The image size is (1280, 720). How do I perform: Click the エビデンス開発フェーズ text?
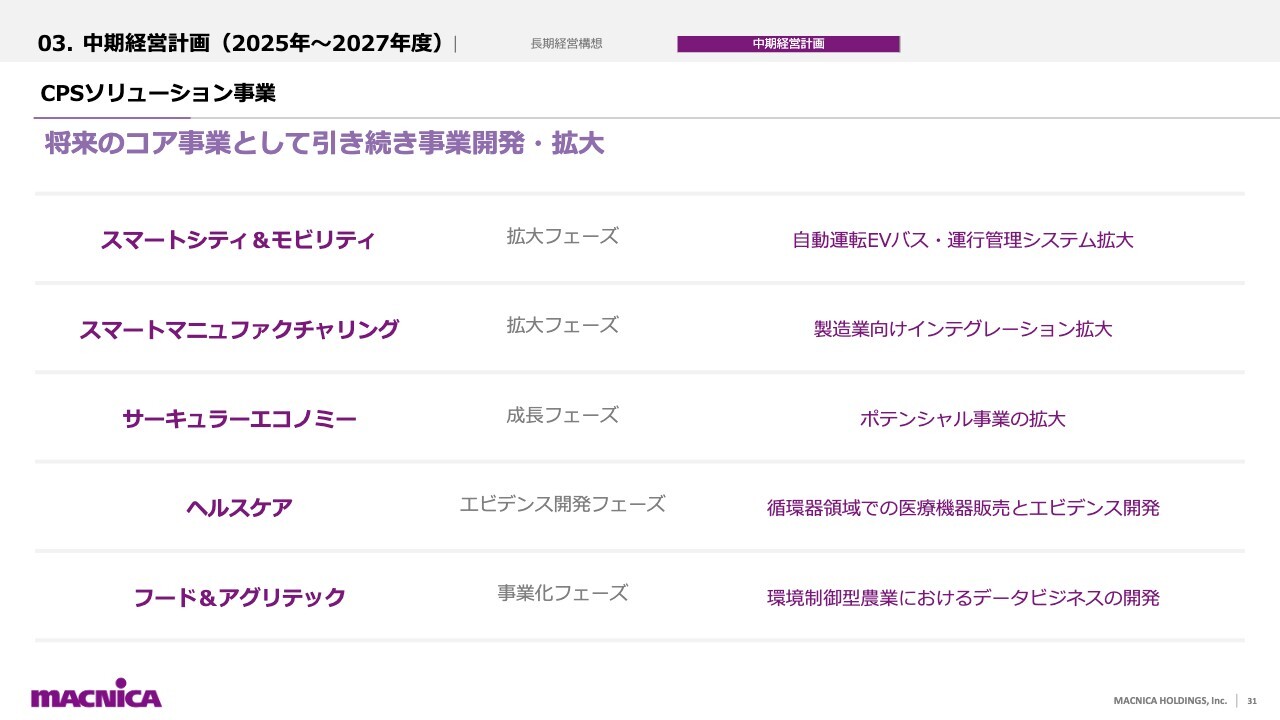coord(562,504)
